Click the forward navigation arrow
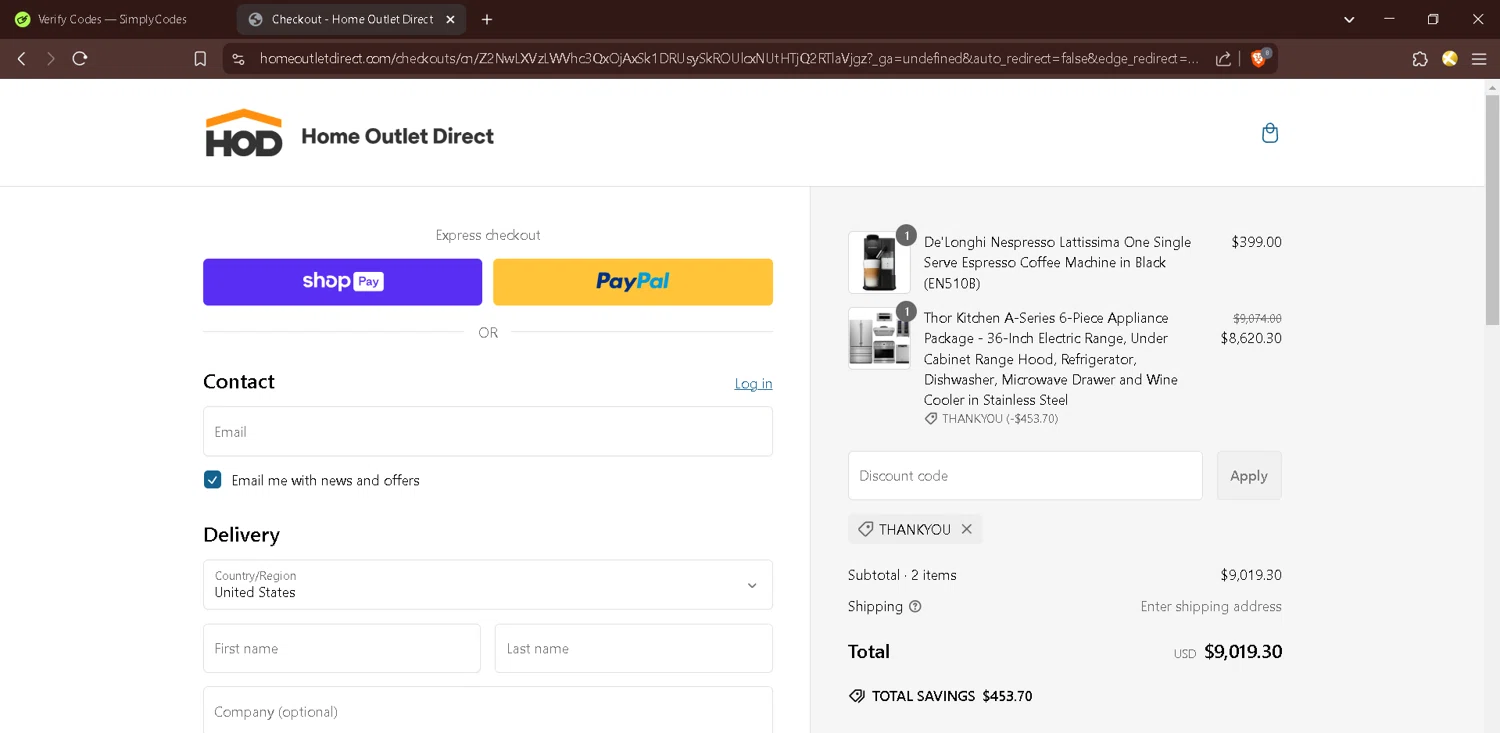The width and height of the screenshot is (1500, 733). 50,59
